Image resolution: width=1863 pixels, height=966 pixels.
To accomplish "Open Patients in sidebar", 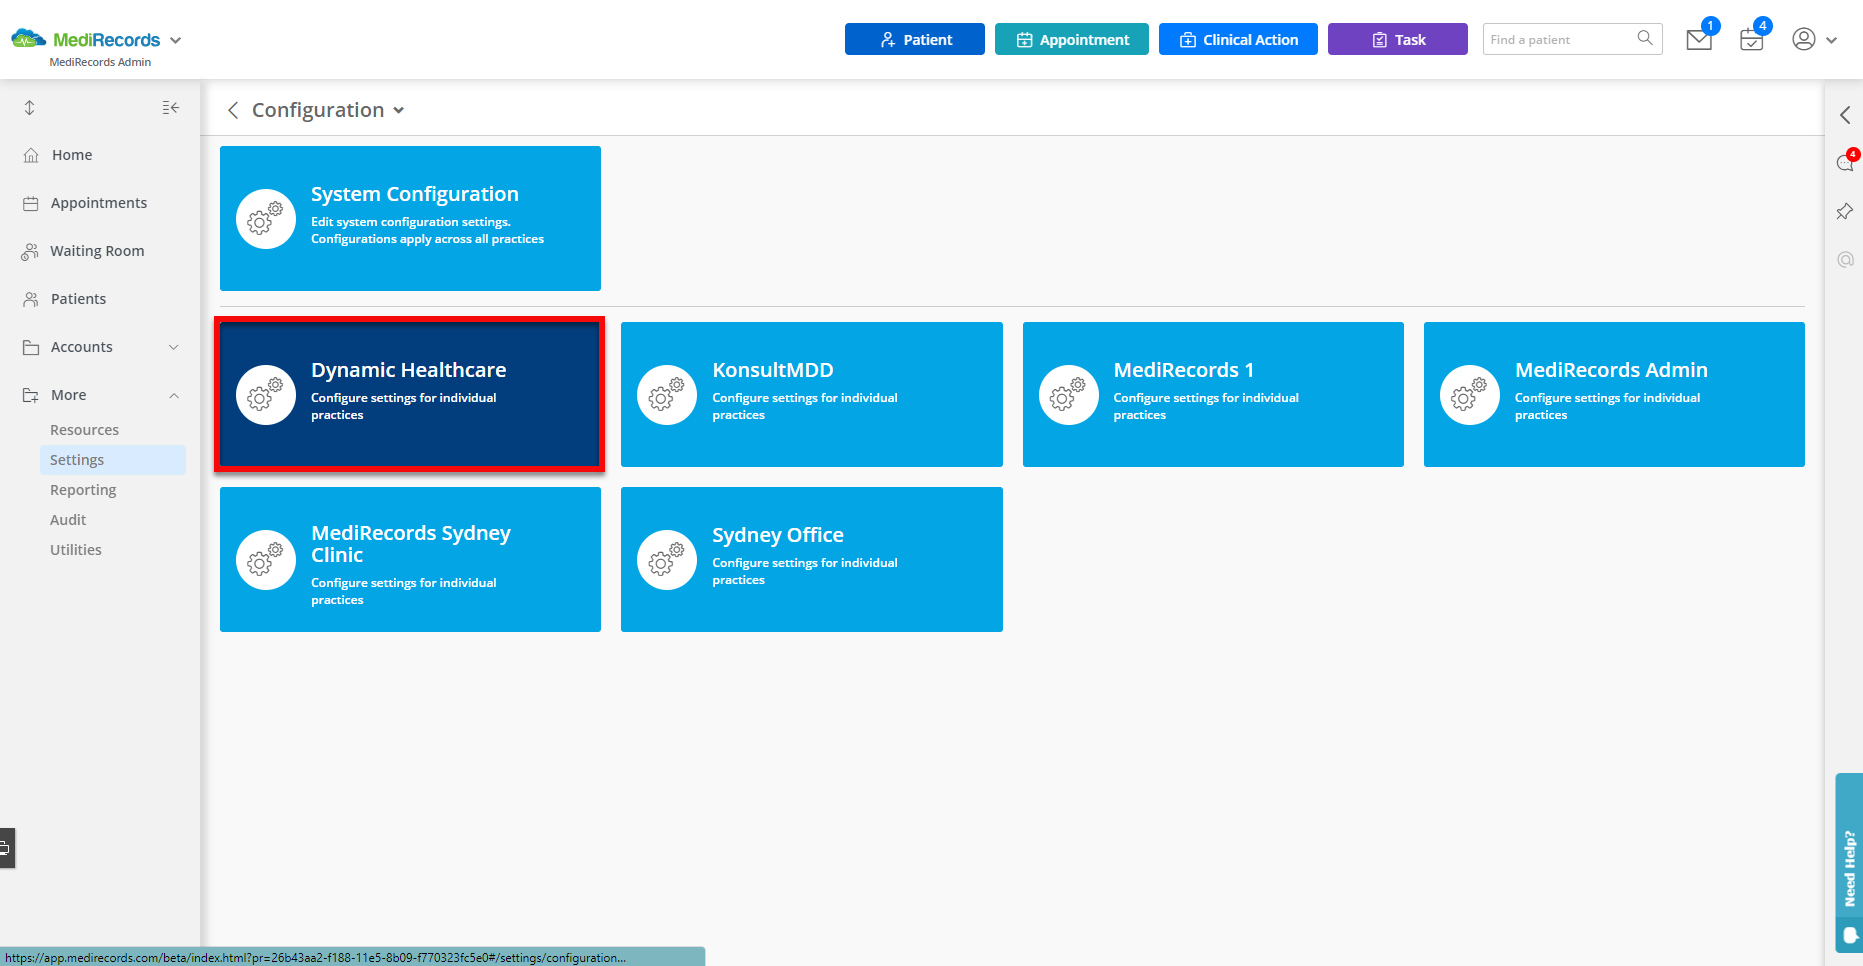I will pos(78,299).
